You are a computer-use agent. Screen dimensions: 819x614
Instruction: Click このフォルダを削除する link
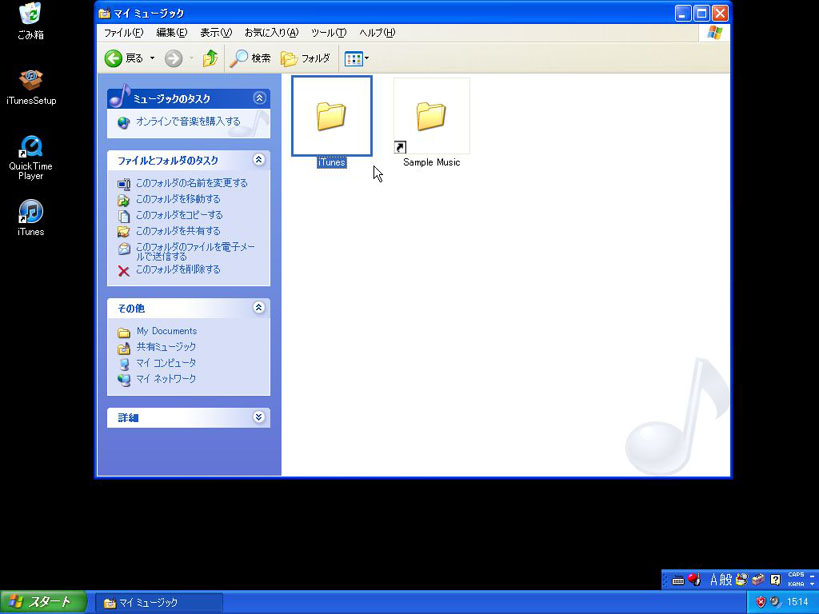[x=178, y=269]
